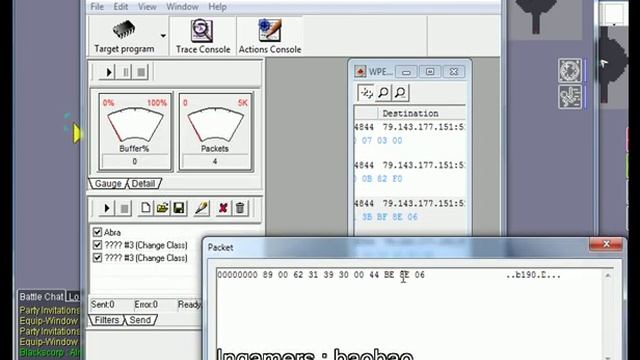Start logging with the top play button
Screen dimensions: 640x360
108,72
